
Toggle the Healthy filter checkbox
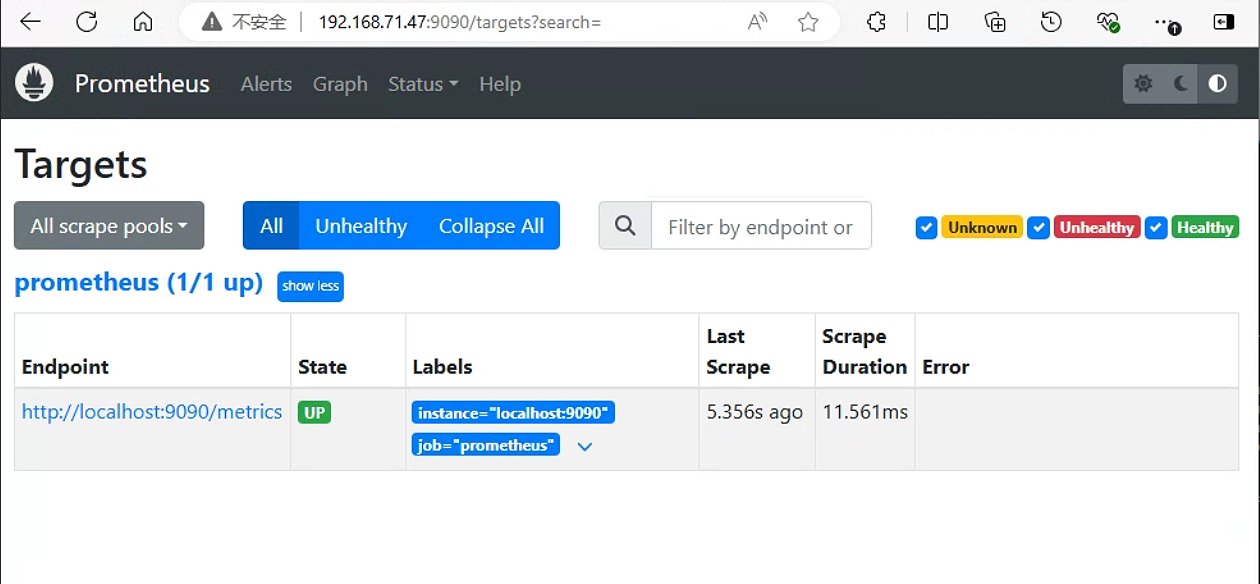pos(1156,228)
